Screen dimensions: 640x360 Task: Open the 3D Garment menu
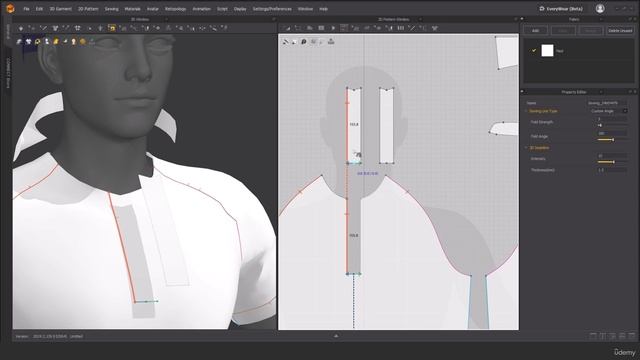coord(60,9)
